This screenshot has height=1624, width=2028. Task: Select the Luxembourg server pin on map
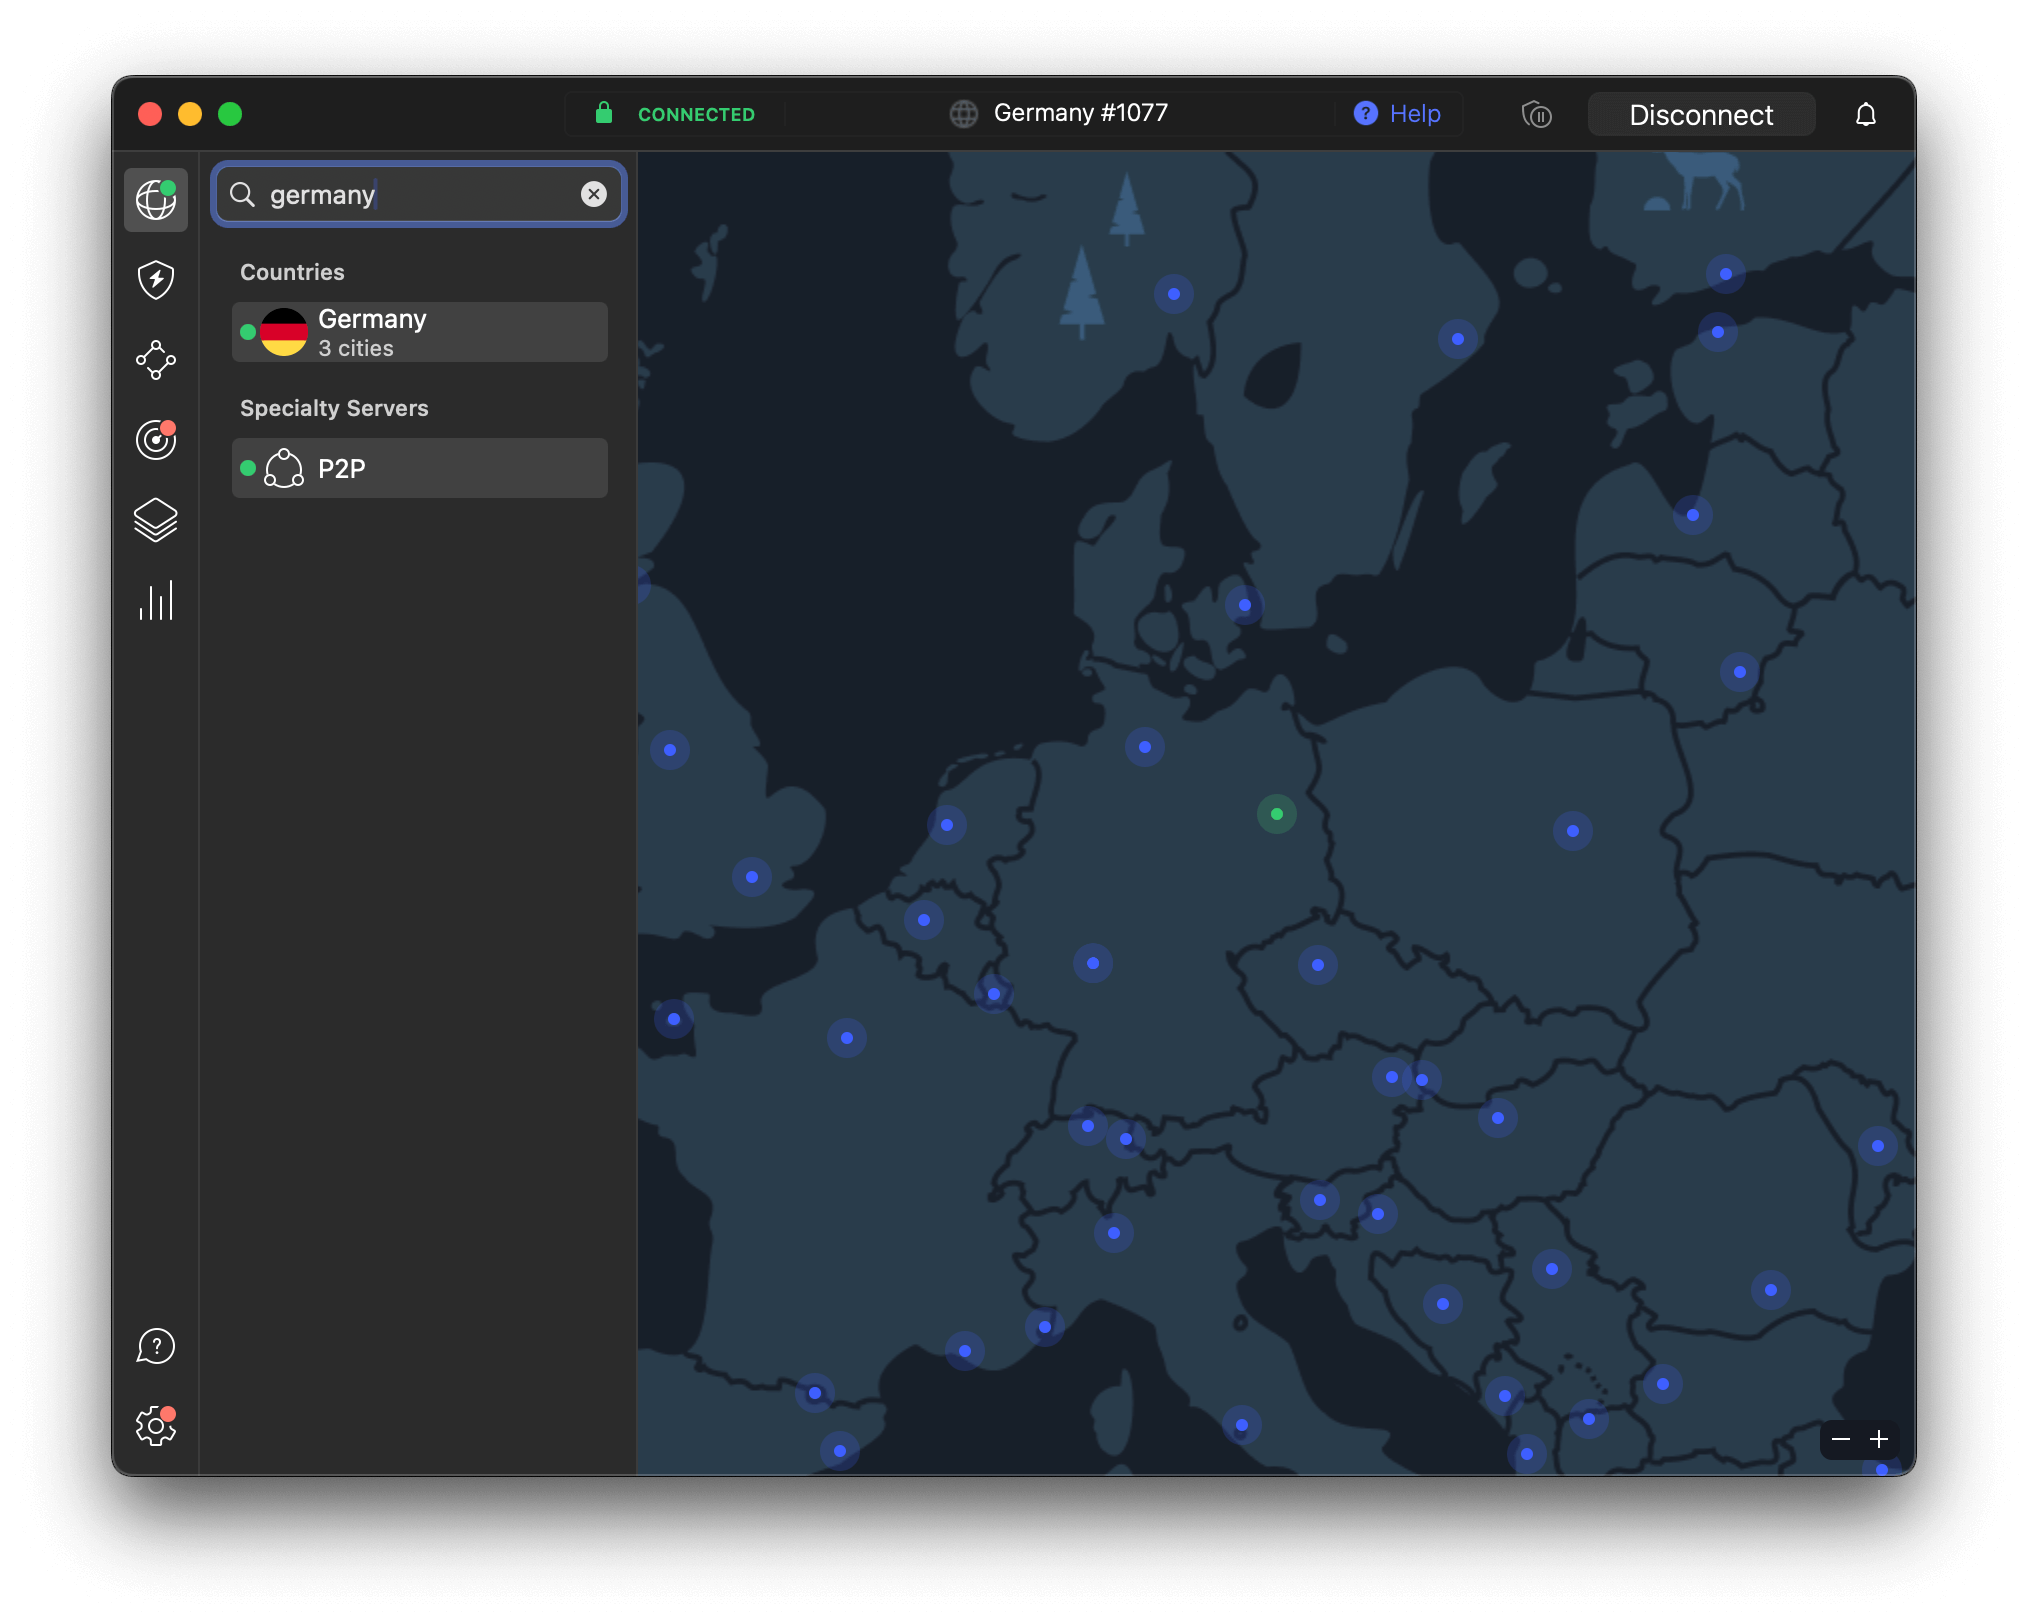pos(994,994)
